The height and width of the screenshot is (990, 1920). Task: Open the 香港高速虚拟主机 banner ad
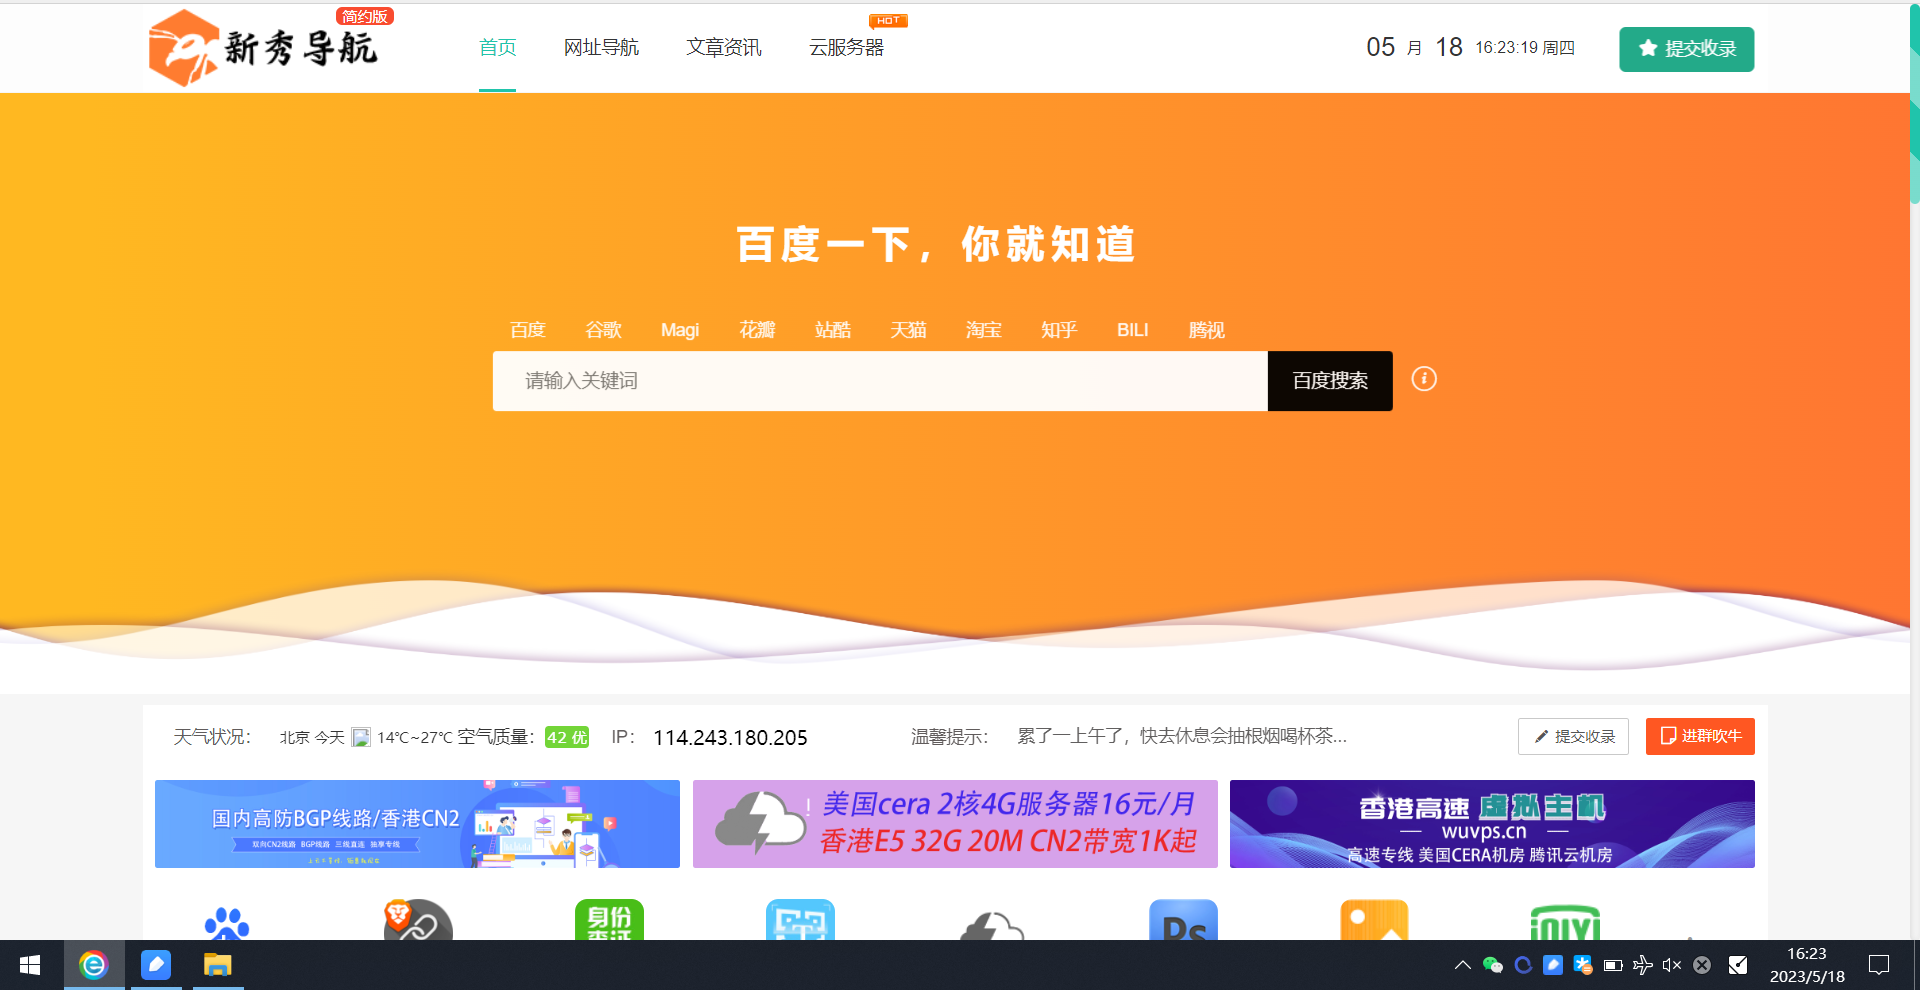(1492, 824)
